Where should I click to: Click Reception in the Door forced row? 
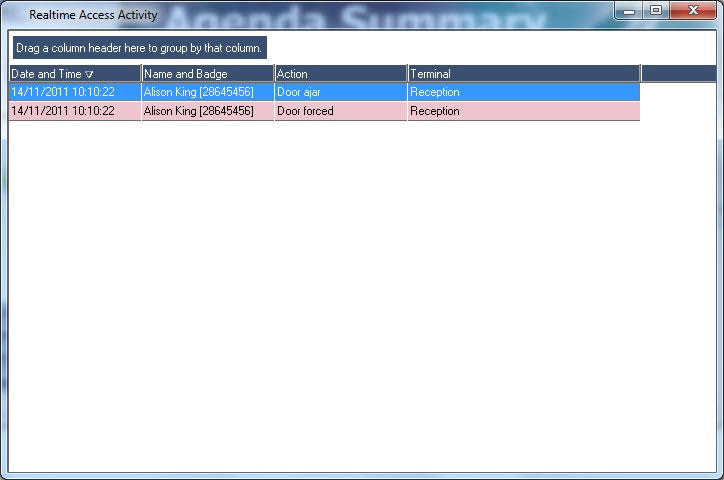click(435, 111)
